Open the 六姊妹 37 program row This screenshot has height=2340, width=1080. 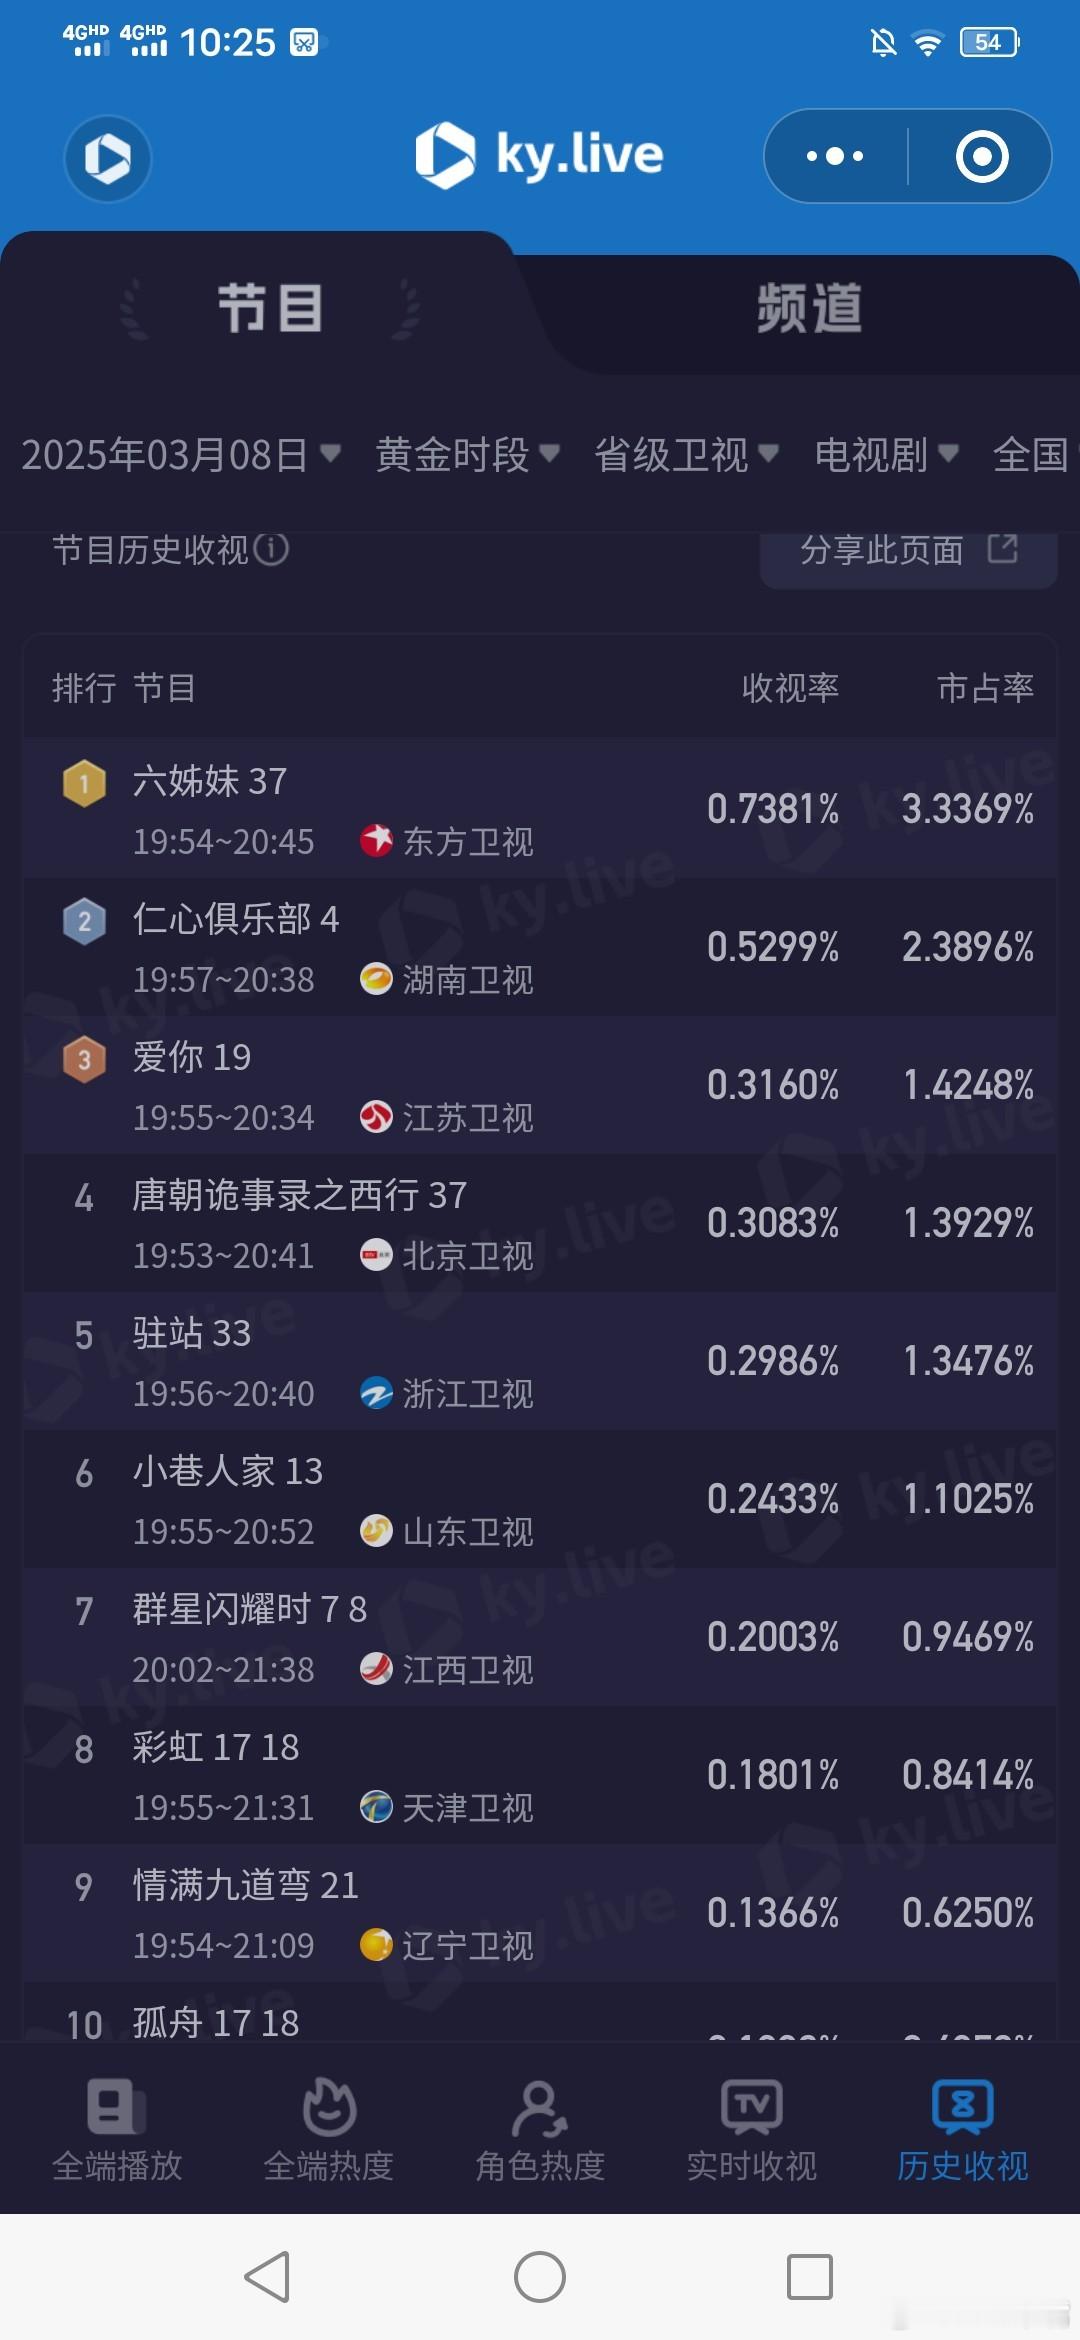[540, 809]
